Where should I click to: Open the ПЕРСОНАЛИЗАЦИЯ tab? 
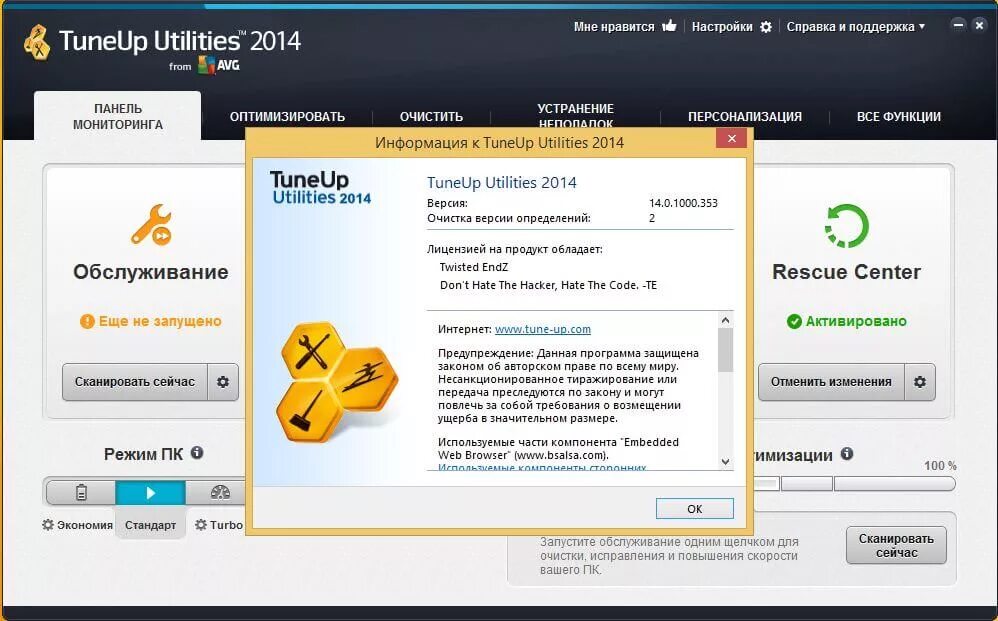[x=745, y=116]
